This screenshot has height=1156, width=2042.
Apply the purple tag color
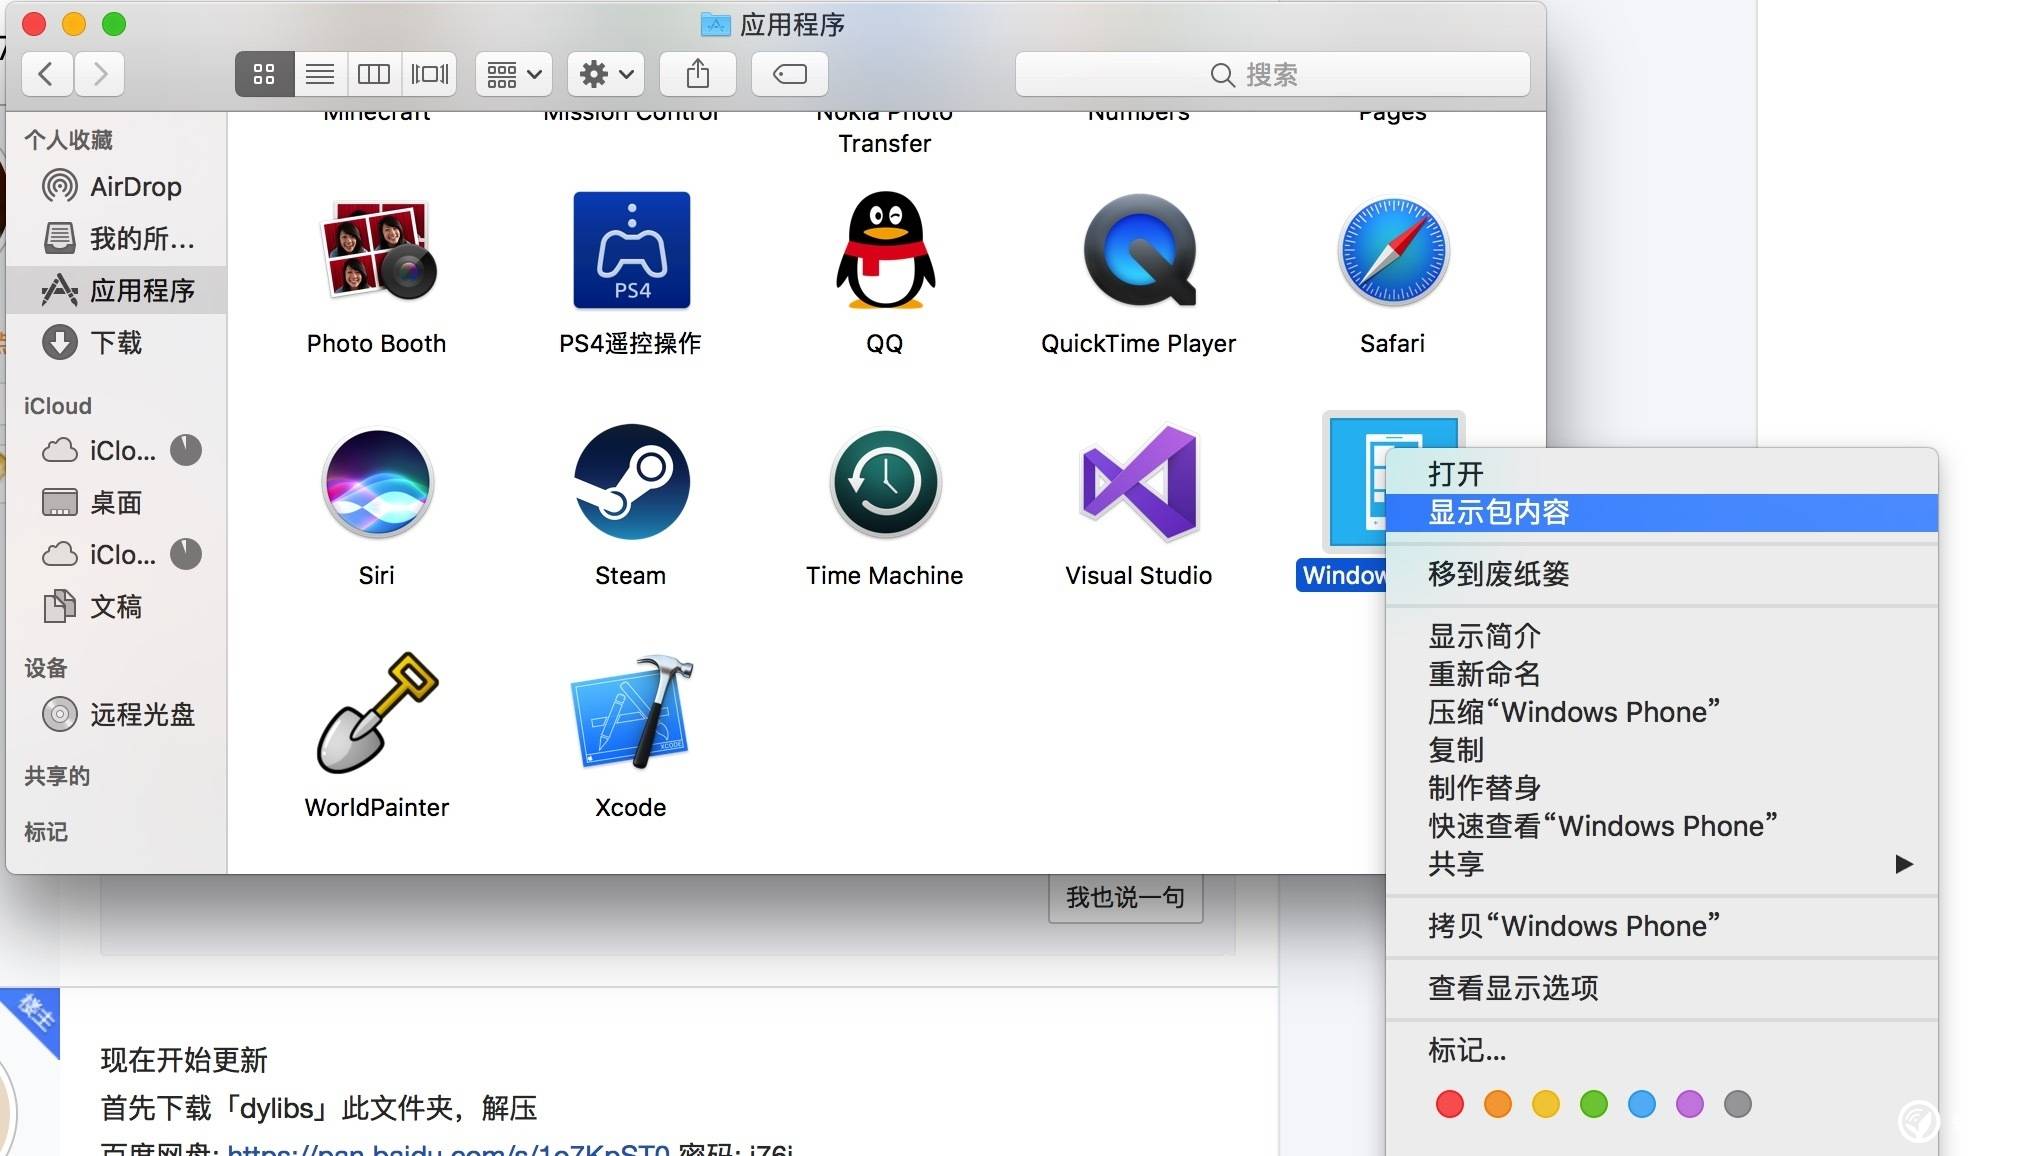click(x=1690, y=1104)
